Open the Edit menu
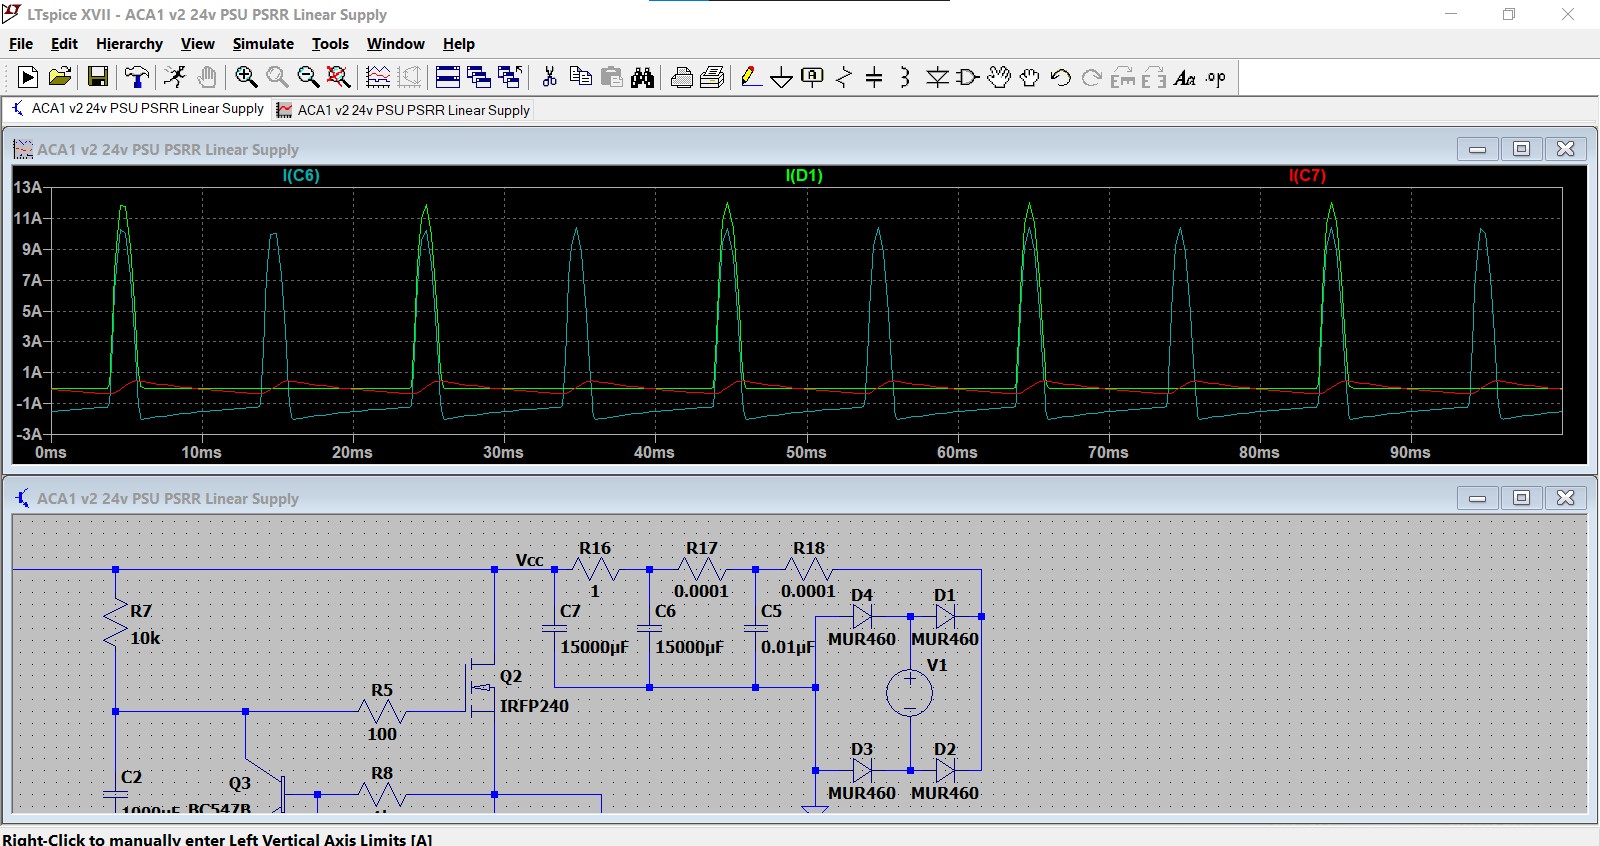This screenshot has width=1600, height=846. coord(64,44)
